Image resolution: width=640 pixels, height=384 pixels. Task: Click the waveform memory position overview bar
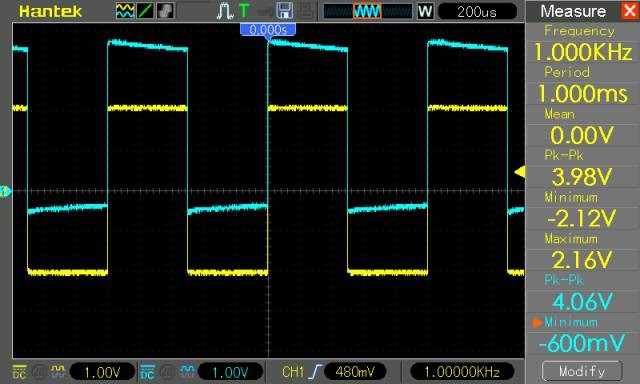[368, 11]
